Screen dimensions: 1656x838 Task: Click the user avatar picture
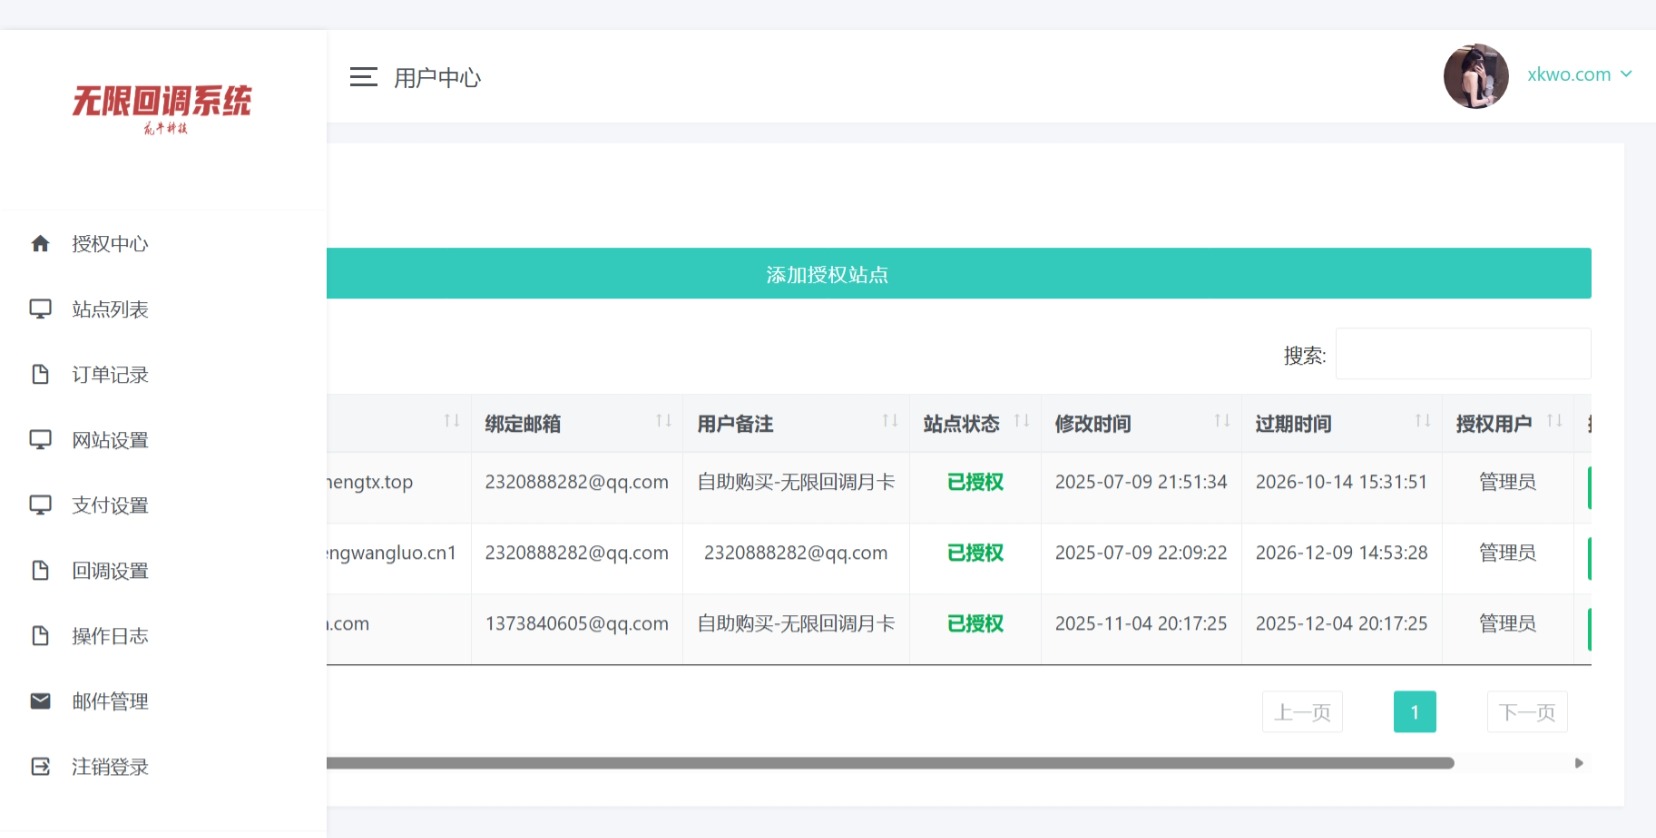(x=1475, y=76)
